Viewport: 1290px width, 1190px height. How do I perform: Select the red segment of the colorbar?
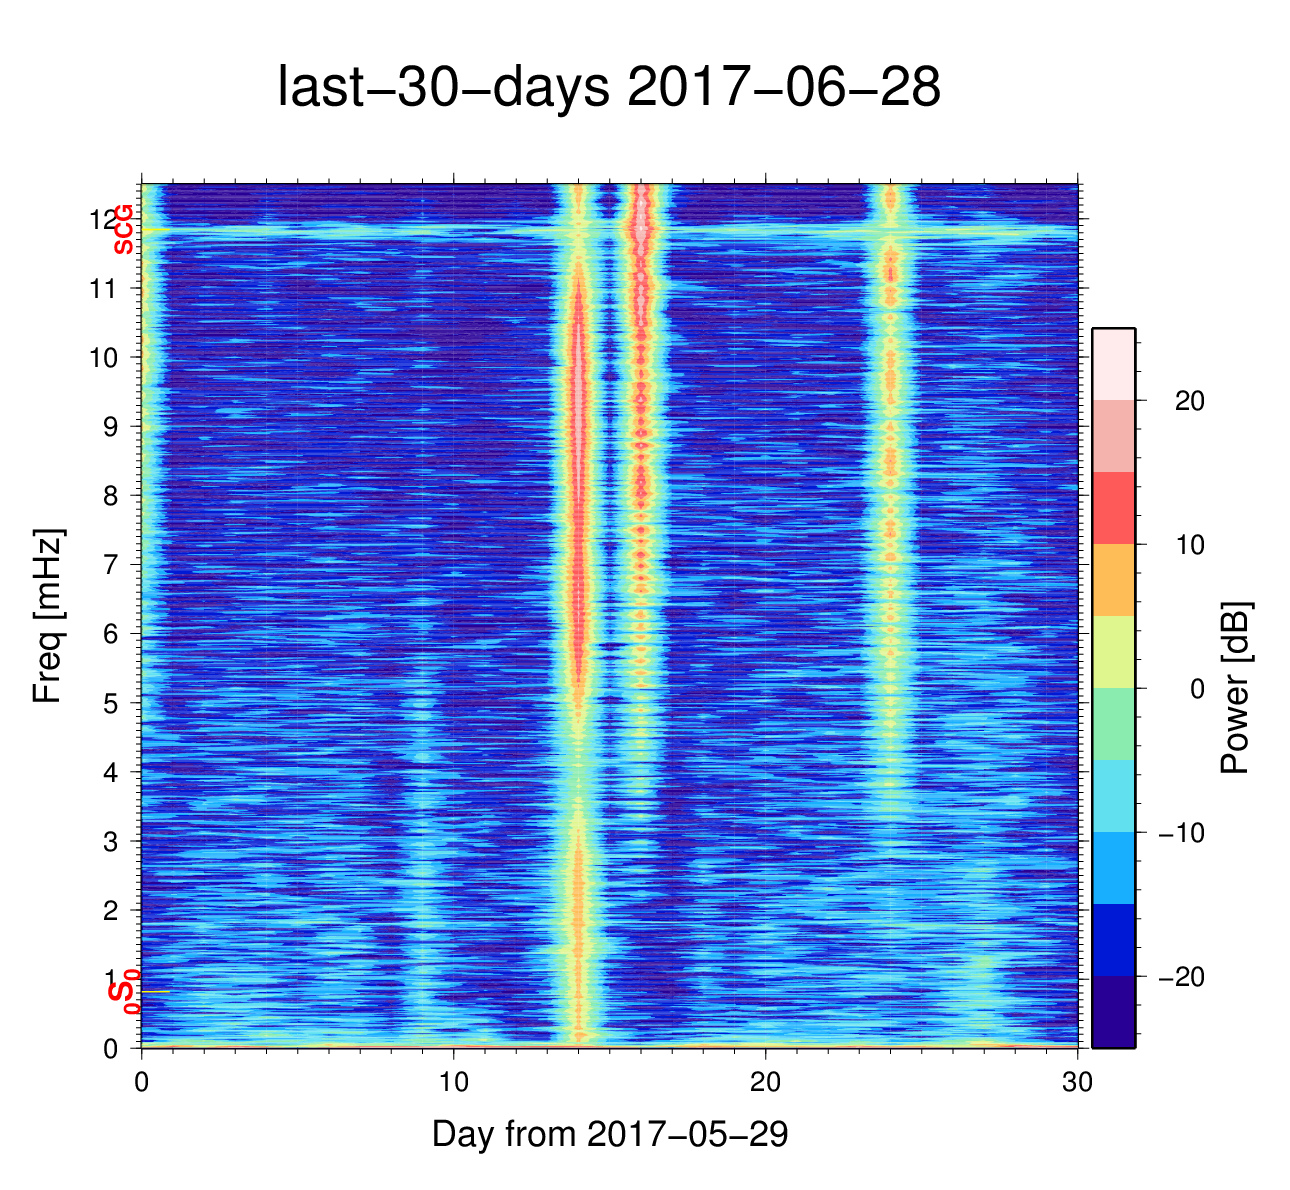coord(1113,508)
